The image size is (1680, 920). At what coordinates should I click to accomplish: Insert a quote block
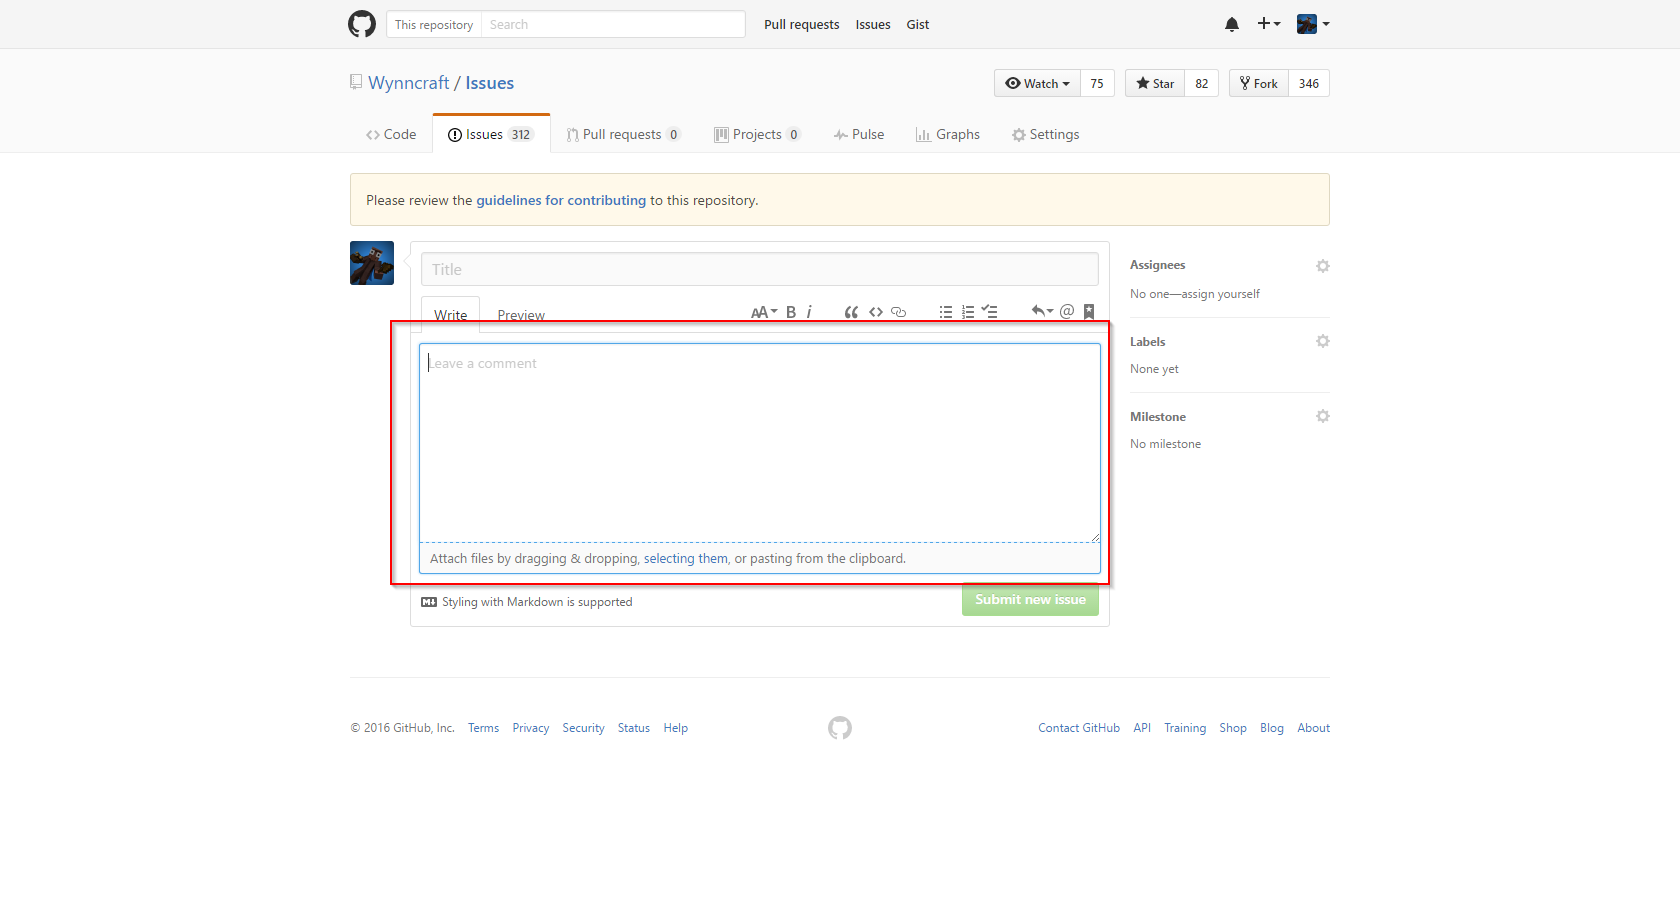851,312
